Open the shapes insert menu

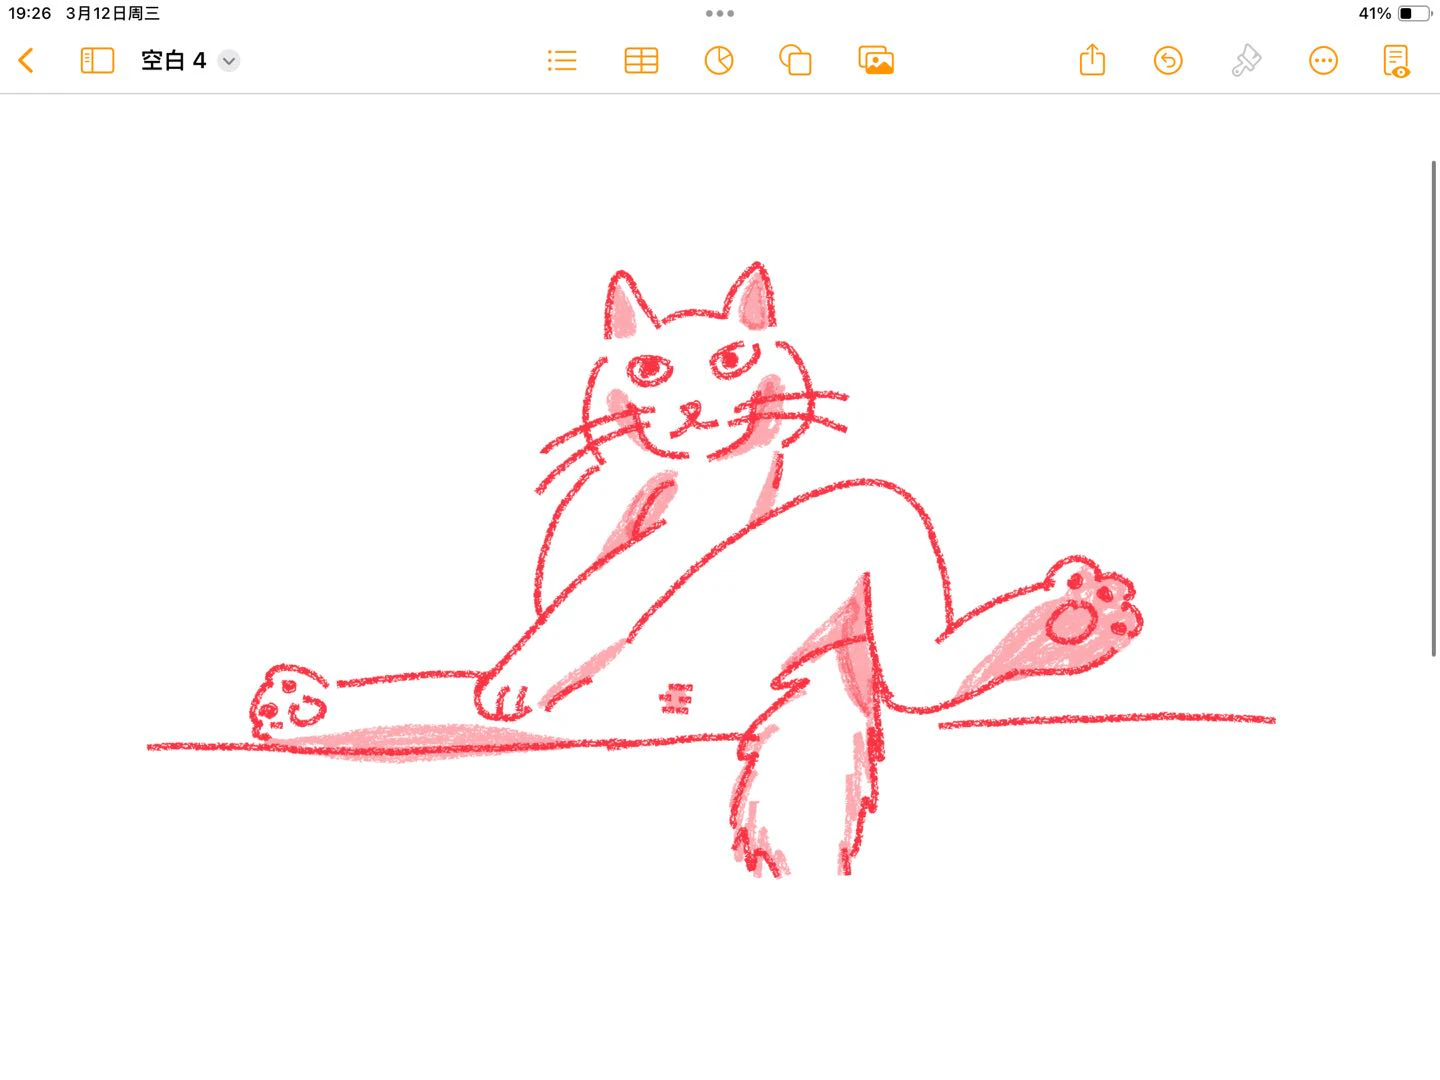click(x=796, y=61)
